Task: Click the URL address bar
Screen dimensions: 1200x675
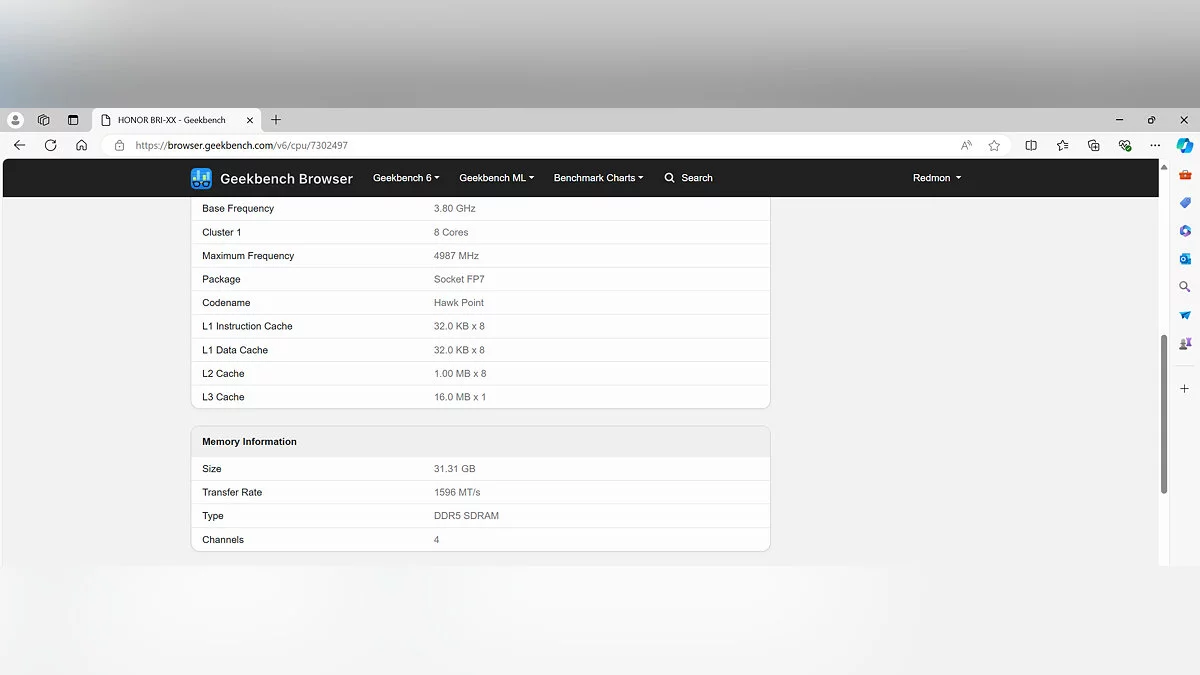Action: pyautogui.click(x=540, y=145)
